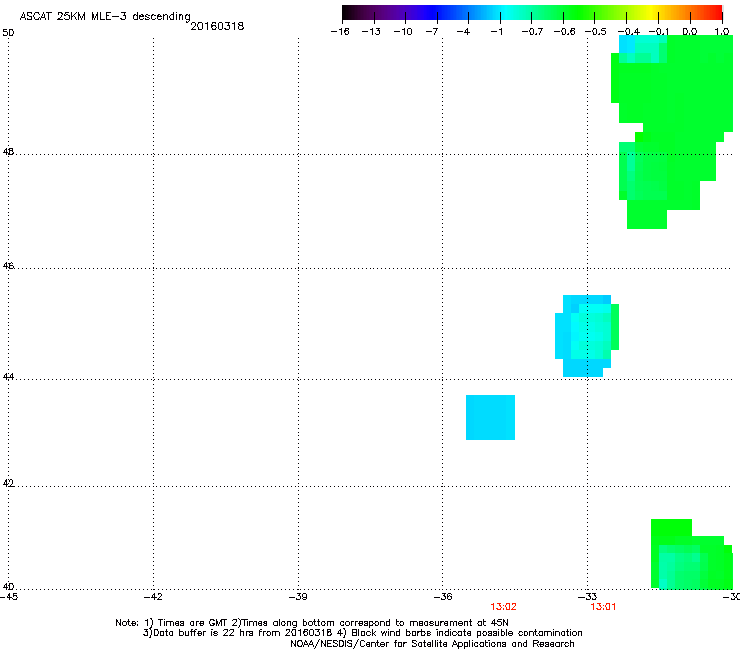Click the colorbar label '-0.6'
The height and width of the screenshot is (650, 740).
pyautogui.click(x=564, y=32)
